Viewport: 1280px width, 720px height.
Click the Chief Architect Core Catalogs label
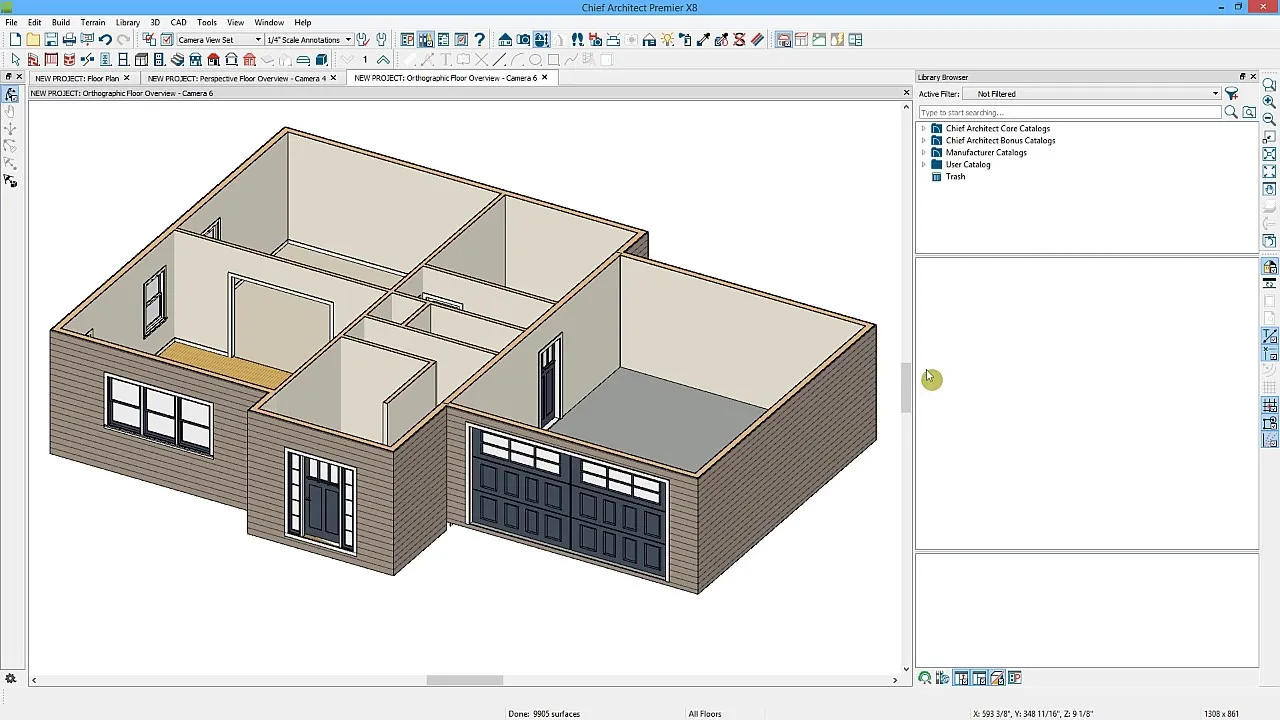click(998, 128)
